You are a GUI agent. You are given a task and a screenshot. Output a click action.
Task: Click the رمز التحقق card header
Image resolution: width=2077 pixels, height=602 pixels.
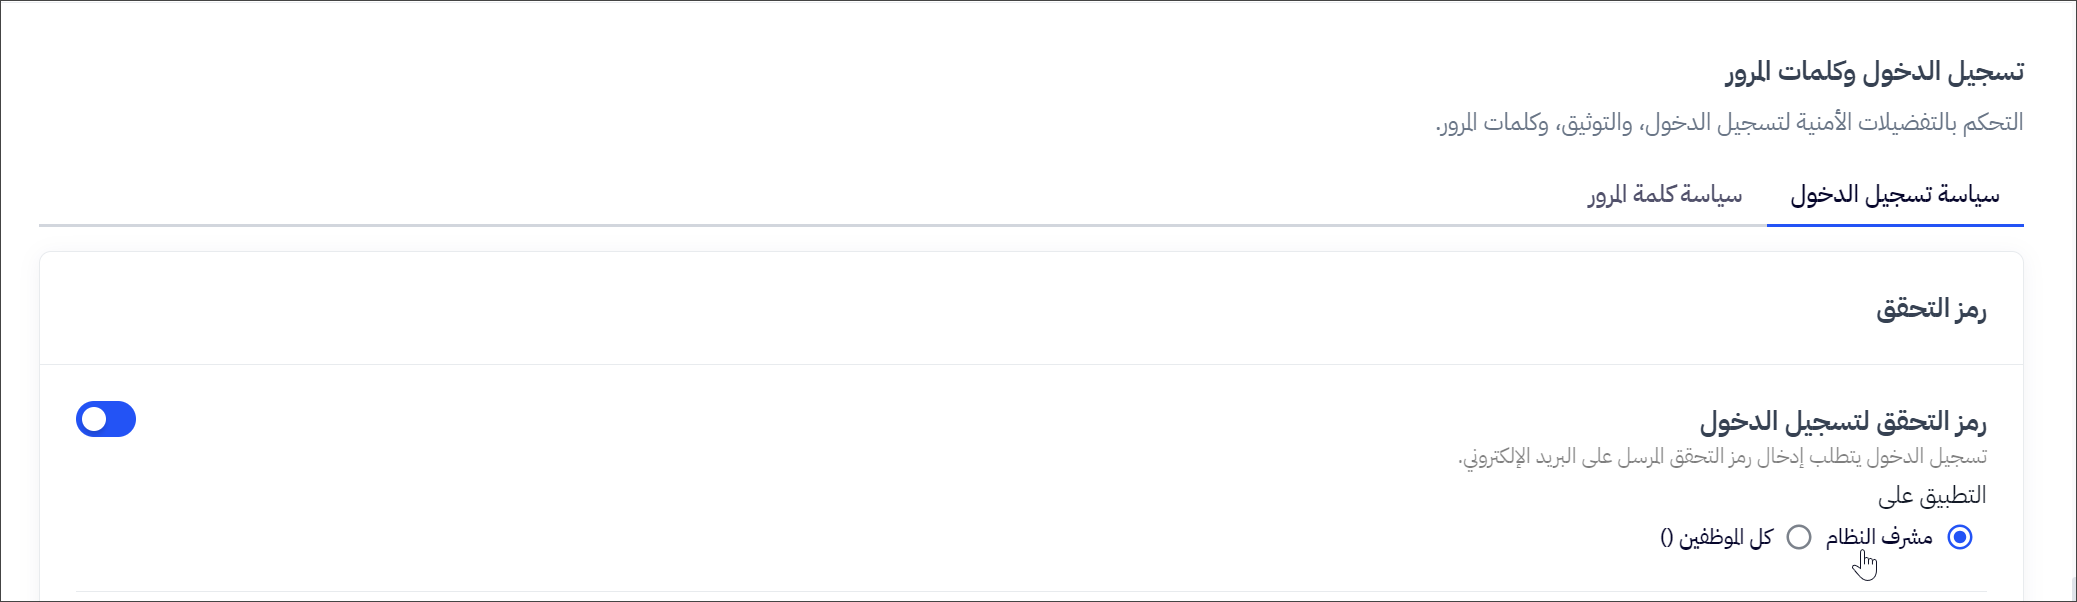pyautogui.click(x=1931, y=309)
